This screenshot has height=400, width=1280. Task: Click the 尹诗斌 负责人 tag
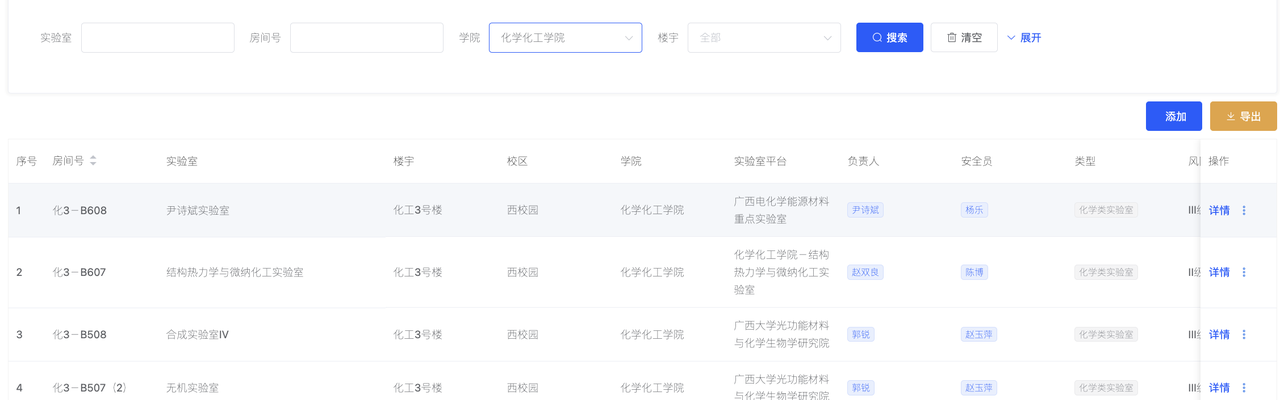coord(865,210)
